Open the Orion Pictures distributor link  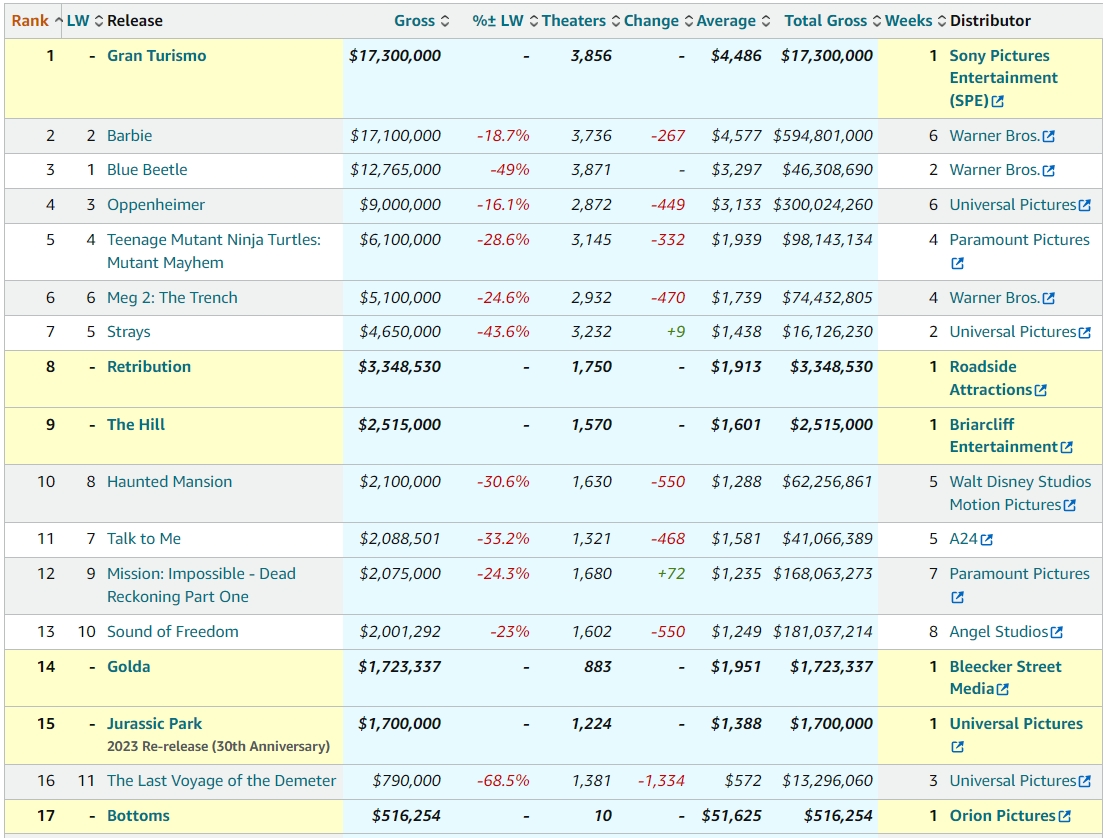click(1002, 816)
